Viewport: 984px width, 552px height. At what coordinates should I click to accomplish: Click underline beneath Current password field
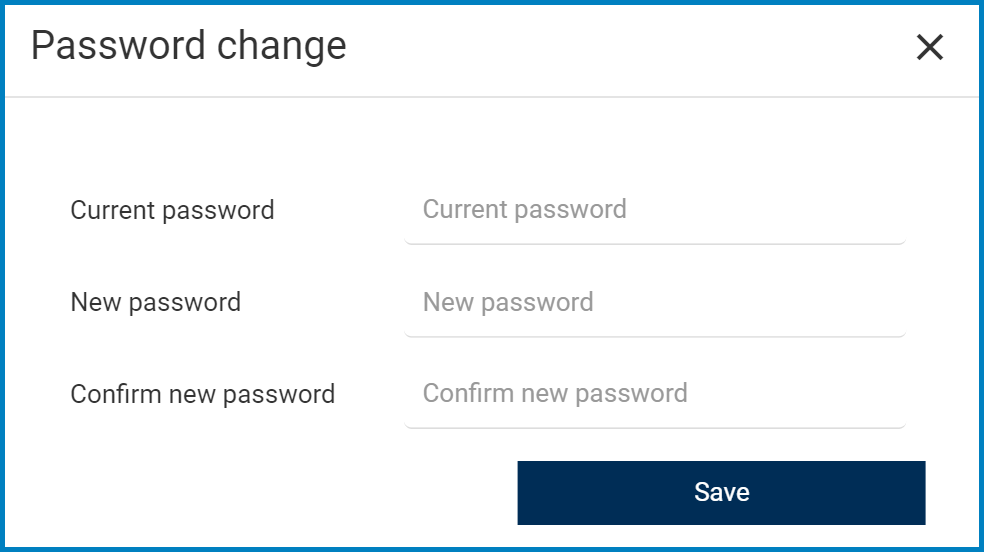[x=654, y=243]
